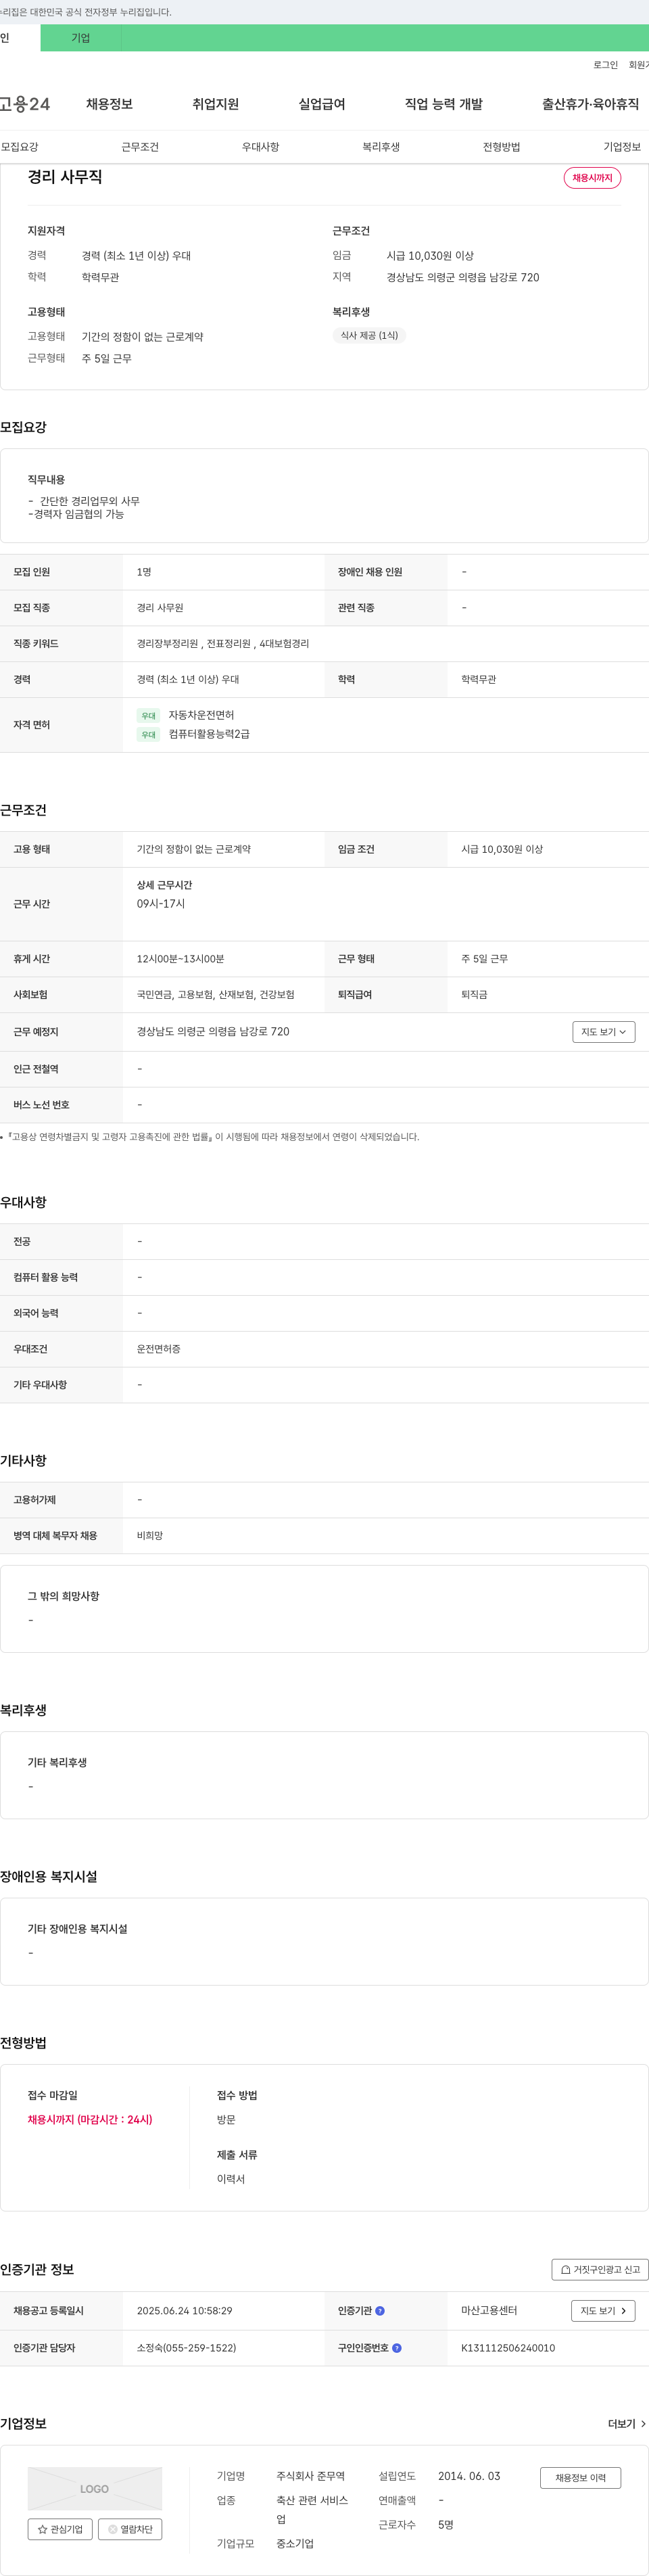This screenshot has width=649, height=2576.
Task: Click insurance list 국민연금, 고용보험, 산재보험, 건강보험
Action: point(216,995)
